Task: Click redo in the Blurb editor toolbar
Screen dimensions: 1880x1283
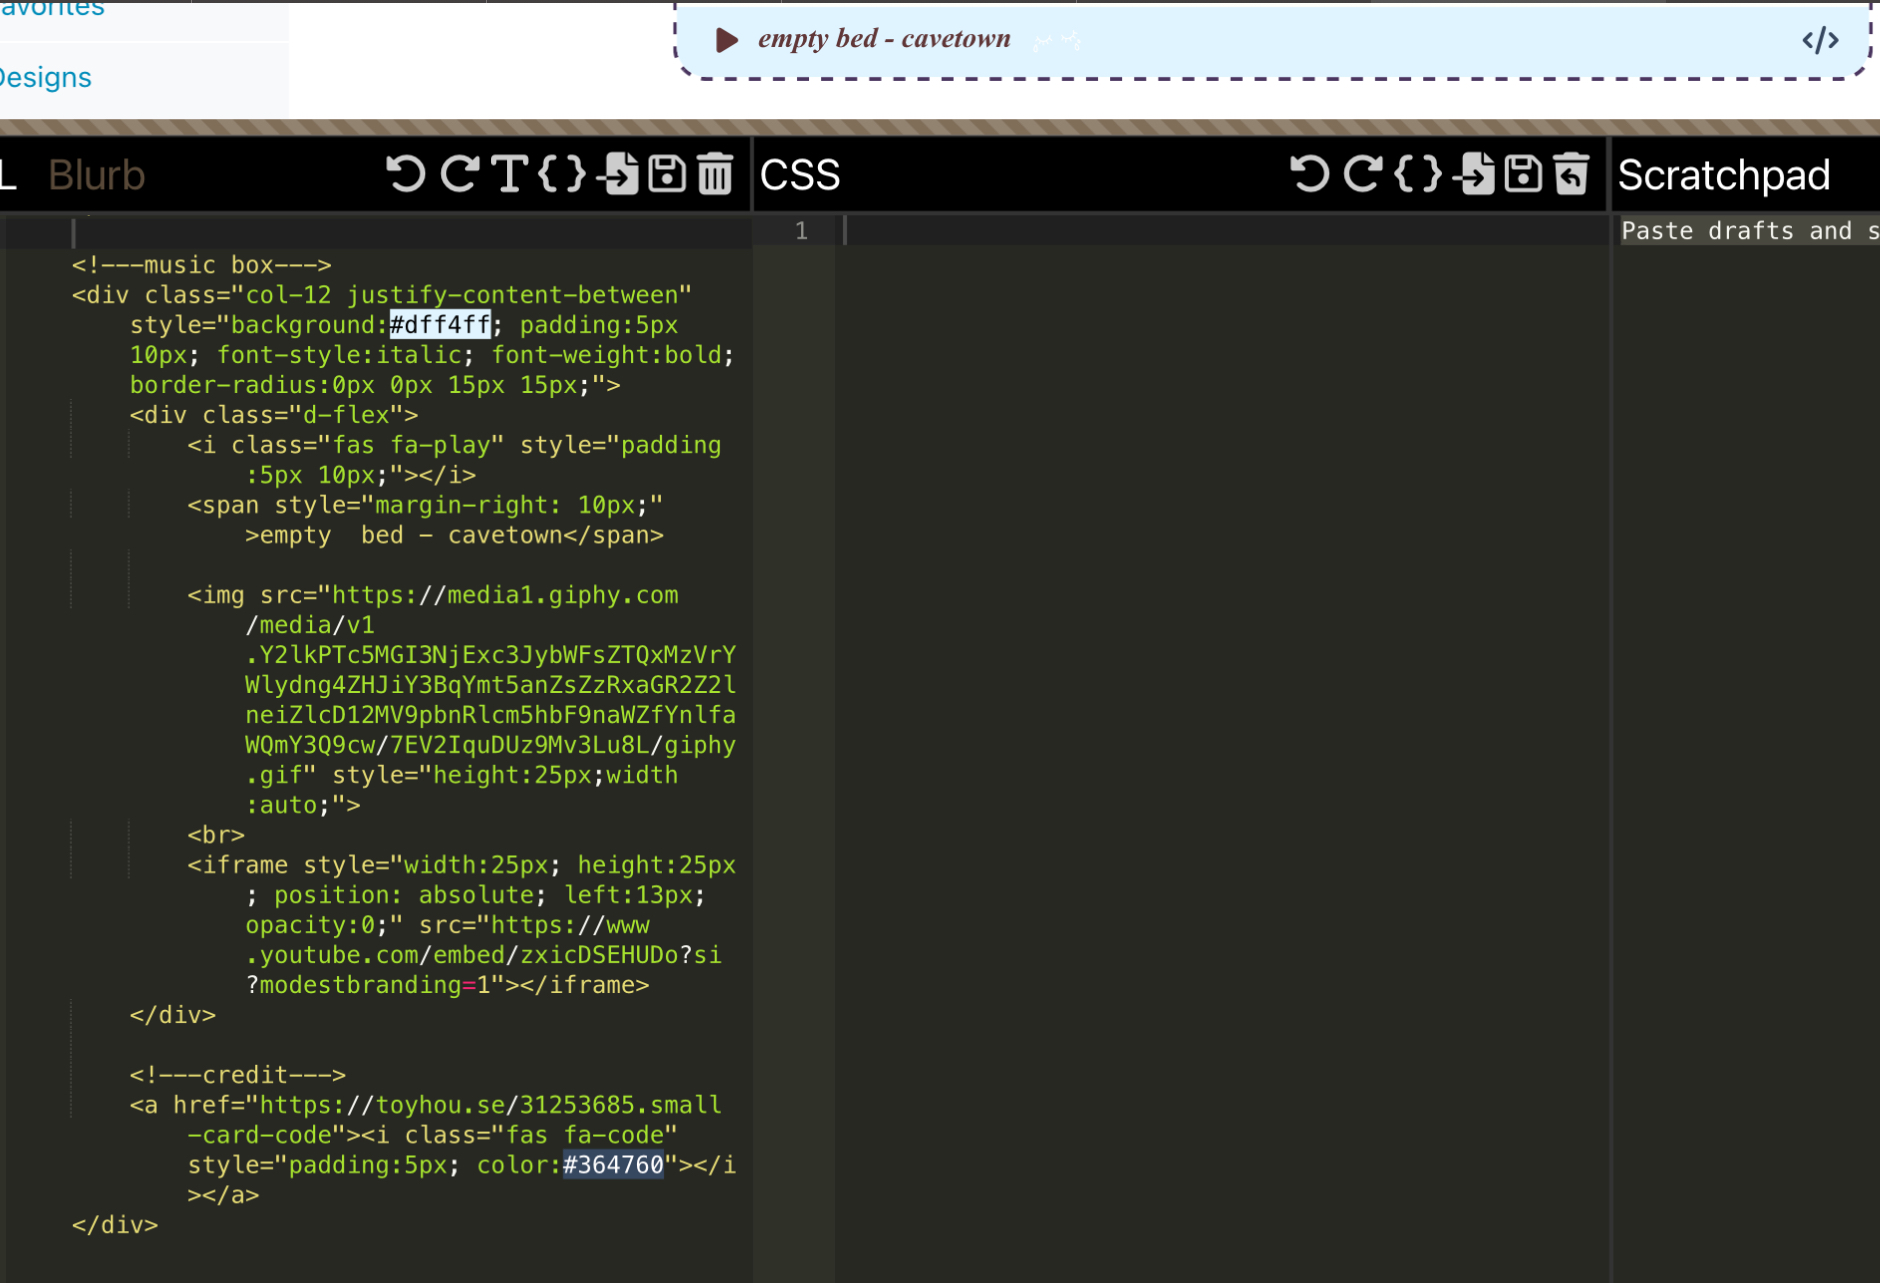Action: [459, 174]
